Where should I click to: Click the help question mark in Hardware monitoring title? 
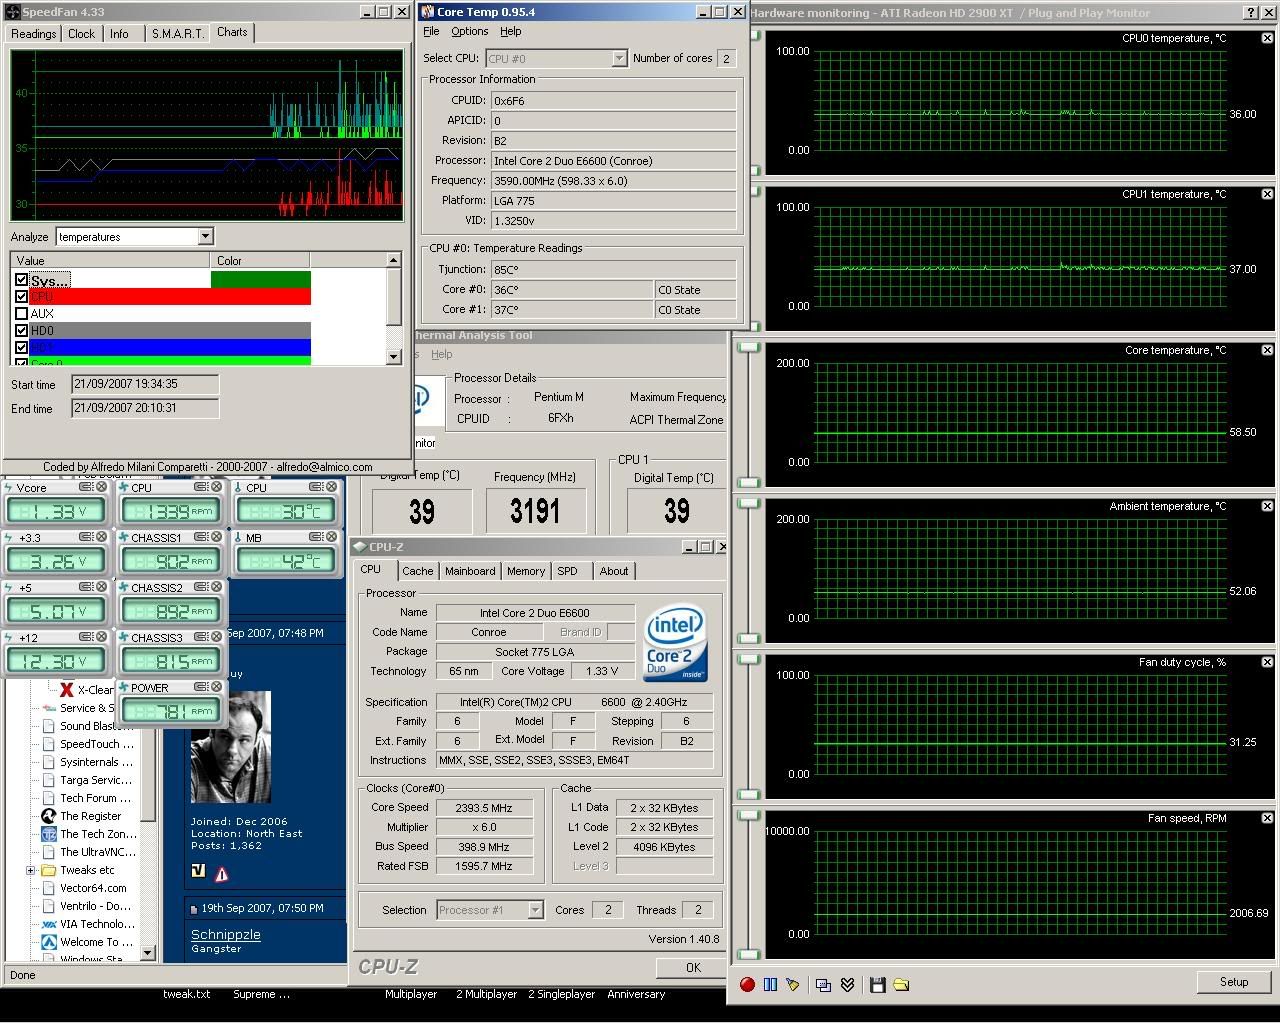[1251, 13]
